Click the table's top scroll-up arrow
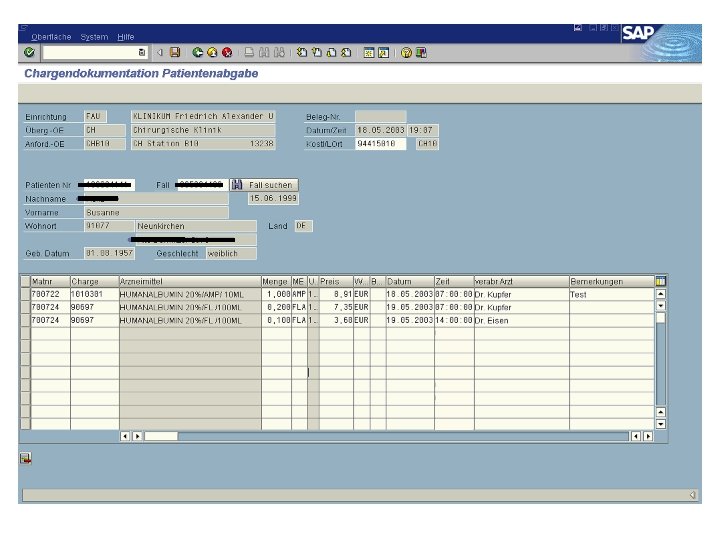This screenshot has height=540, width=720. pyautogui.click(x=660, y=293)
